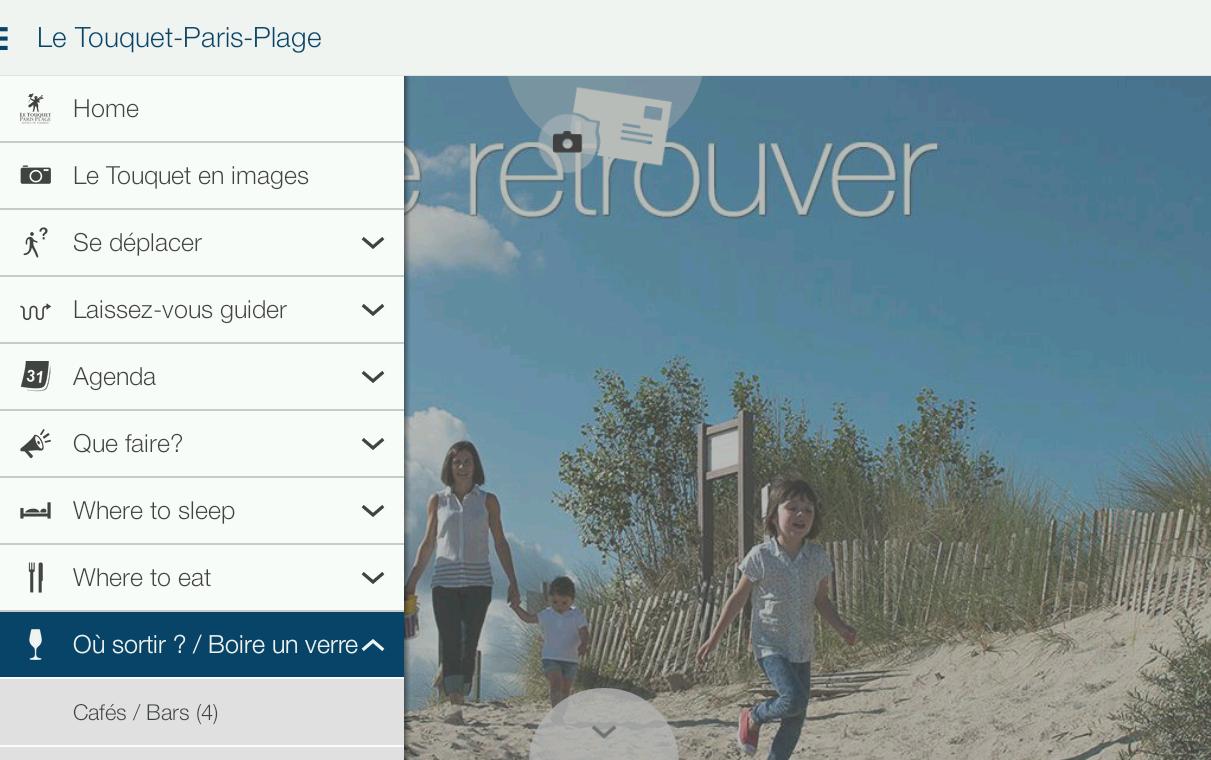Click the beach family photo
Image resolution: width=1211 pixels, height=760 pixels.
tap(808, 418)
